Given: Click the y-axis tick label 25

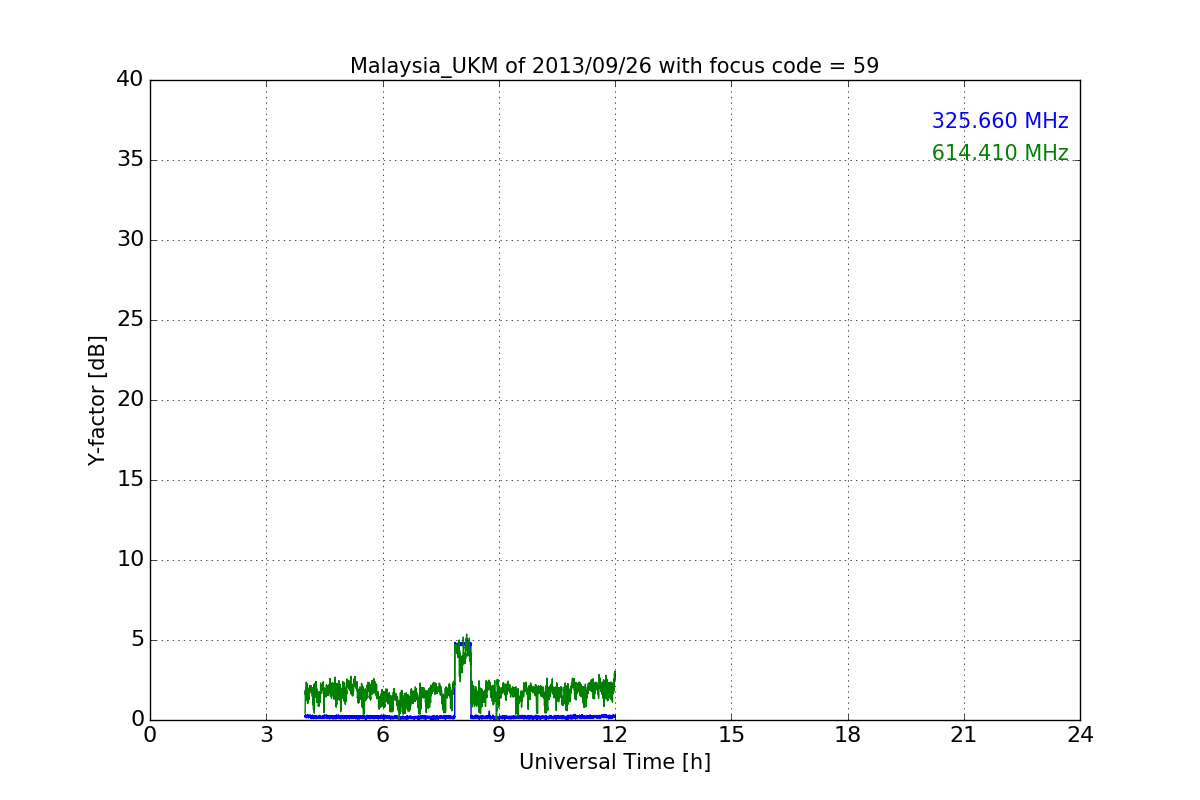Looking at the screenshot, I should [130, 320].
